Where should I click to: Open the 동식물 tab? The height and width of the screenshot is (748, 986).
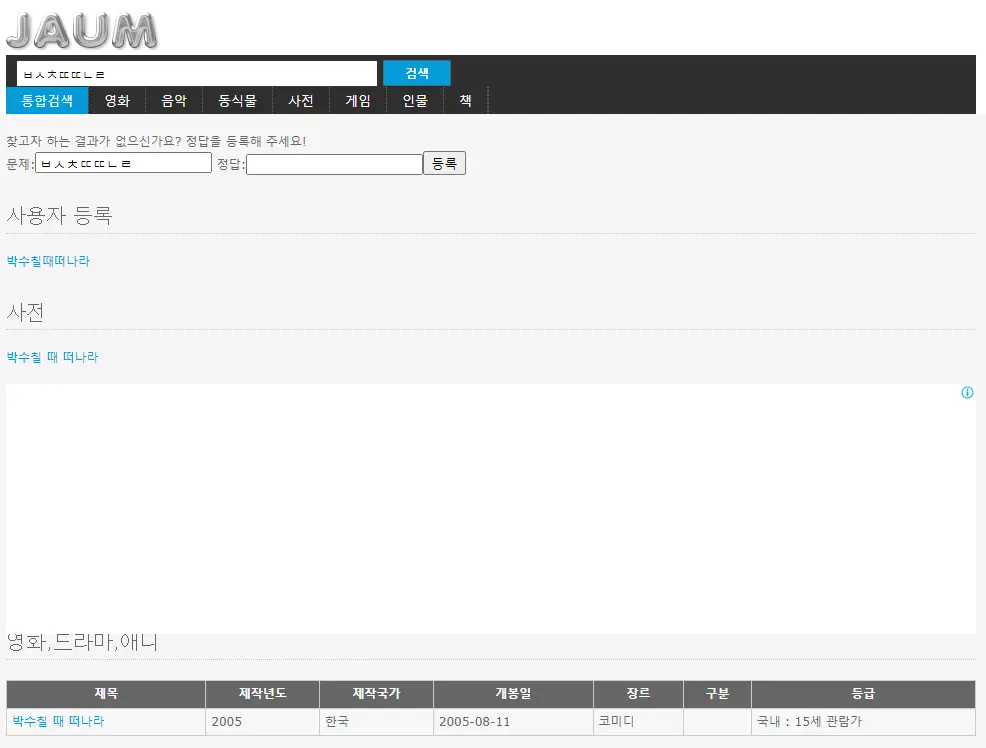(x=237, y=101)
